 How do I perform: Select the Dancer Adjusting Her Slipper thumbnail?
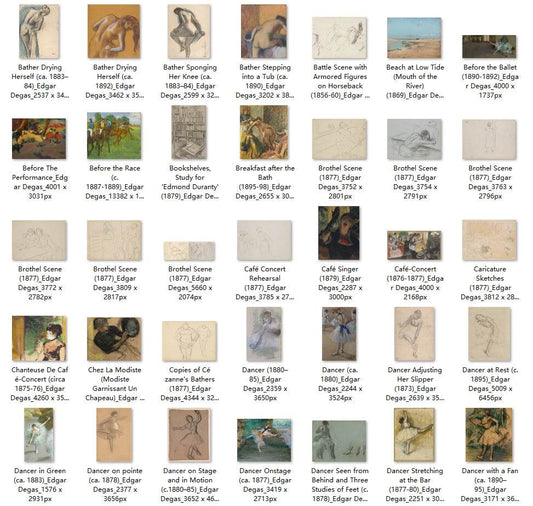(414, 334)
